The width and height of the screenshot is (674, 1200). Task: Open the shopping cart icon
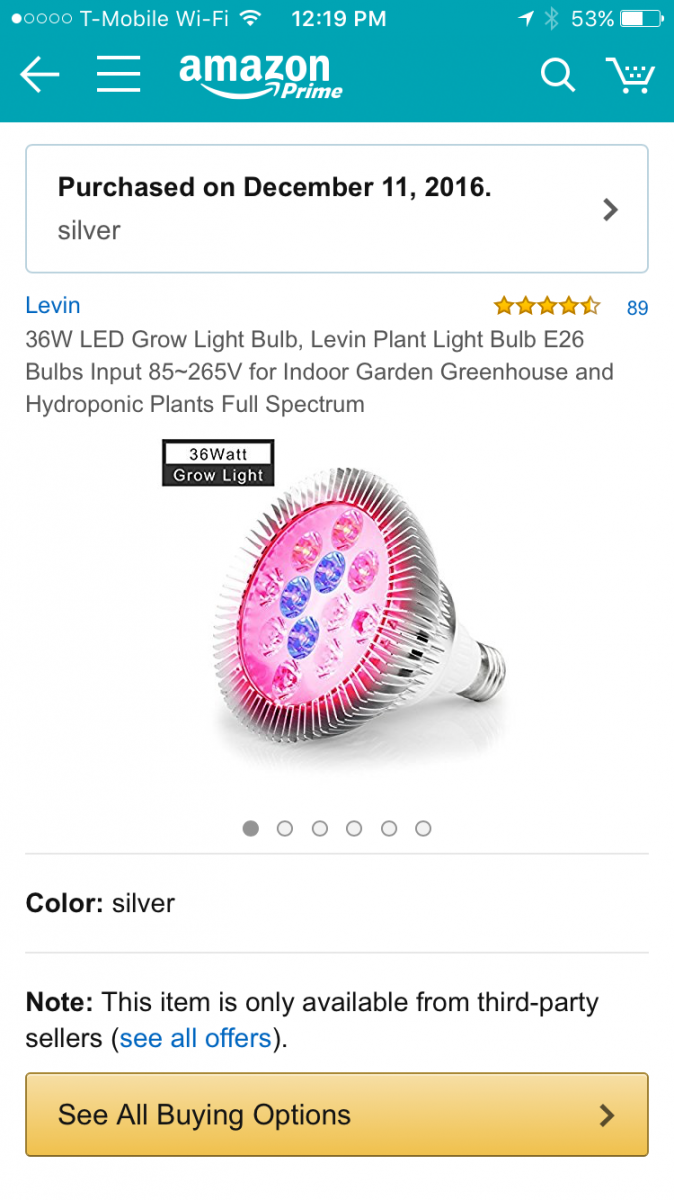(630, 75)
